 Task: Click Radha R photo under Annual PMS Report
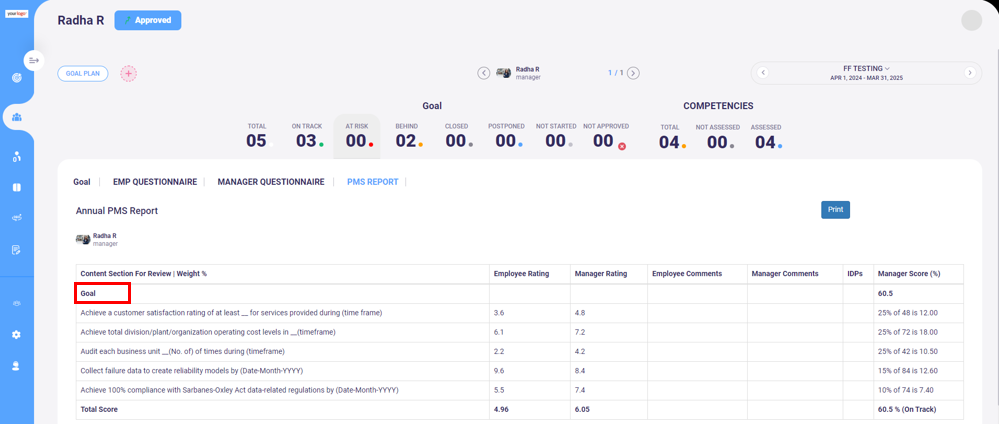(83, 239)
